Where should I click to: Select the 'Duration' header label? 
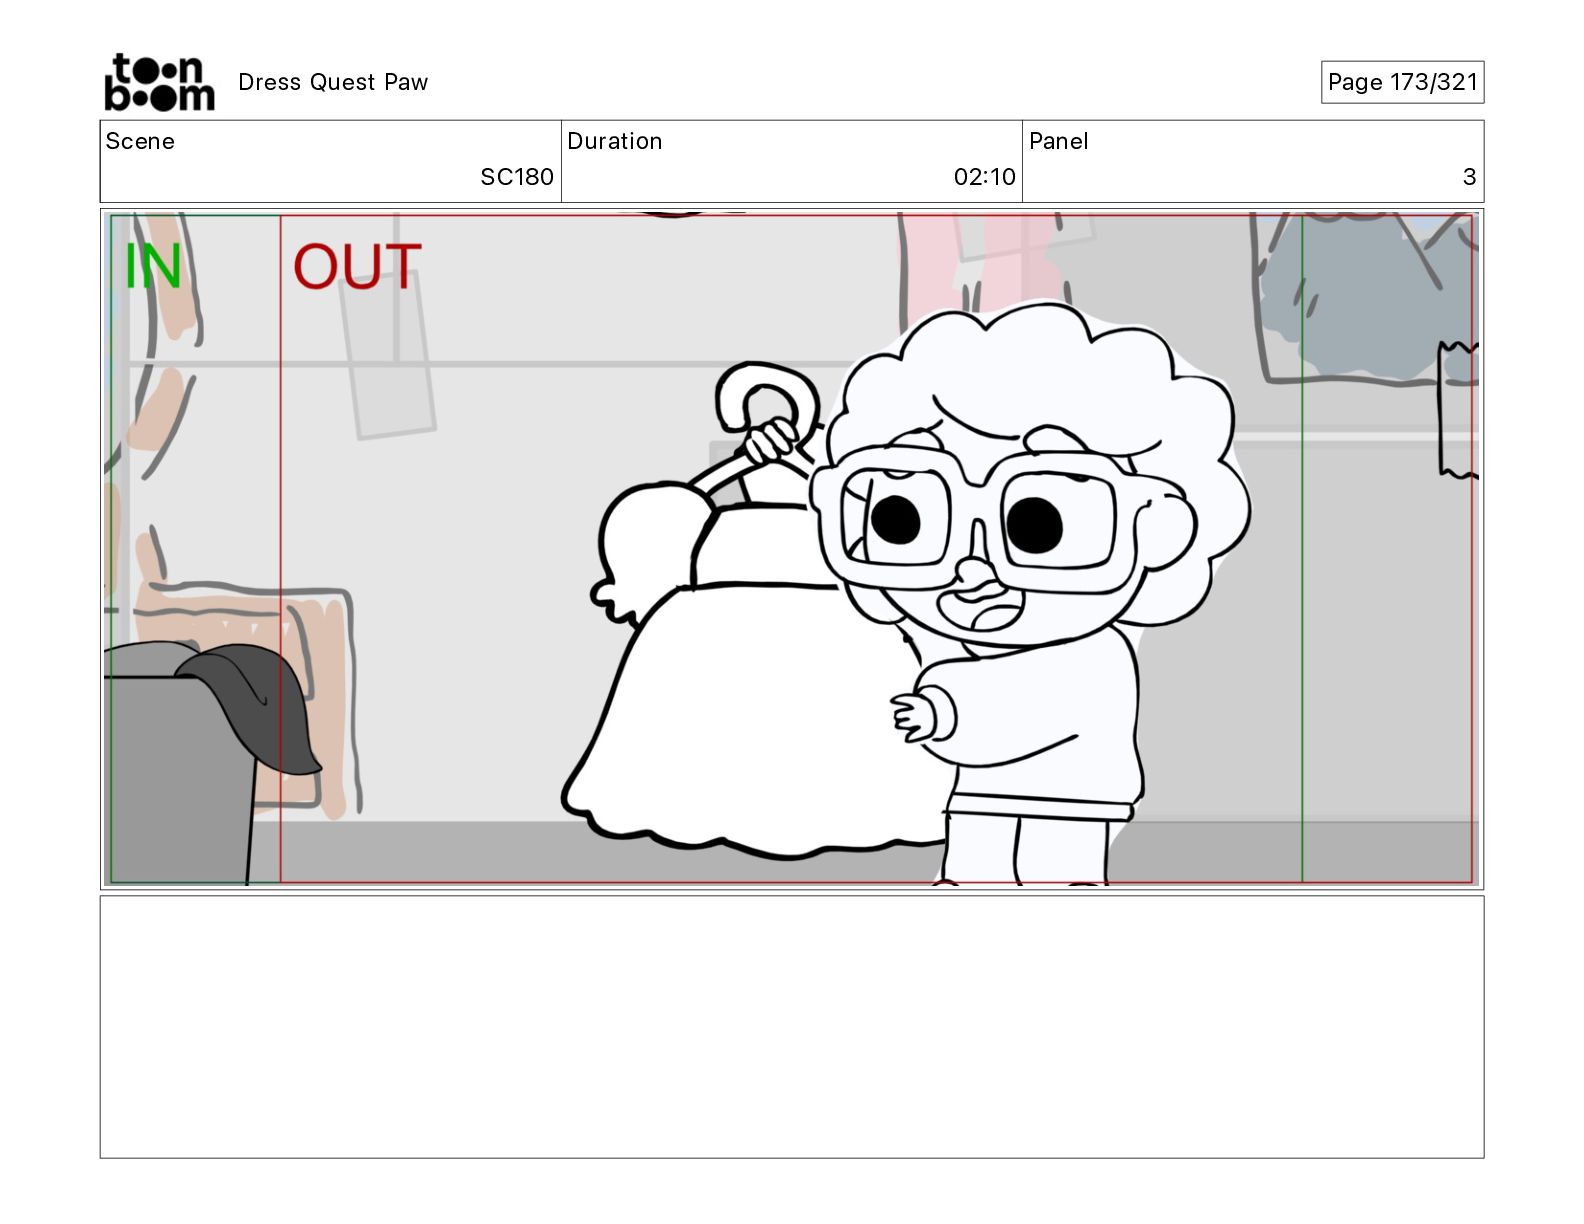(615, 141)
